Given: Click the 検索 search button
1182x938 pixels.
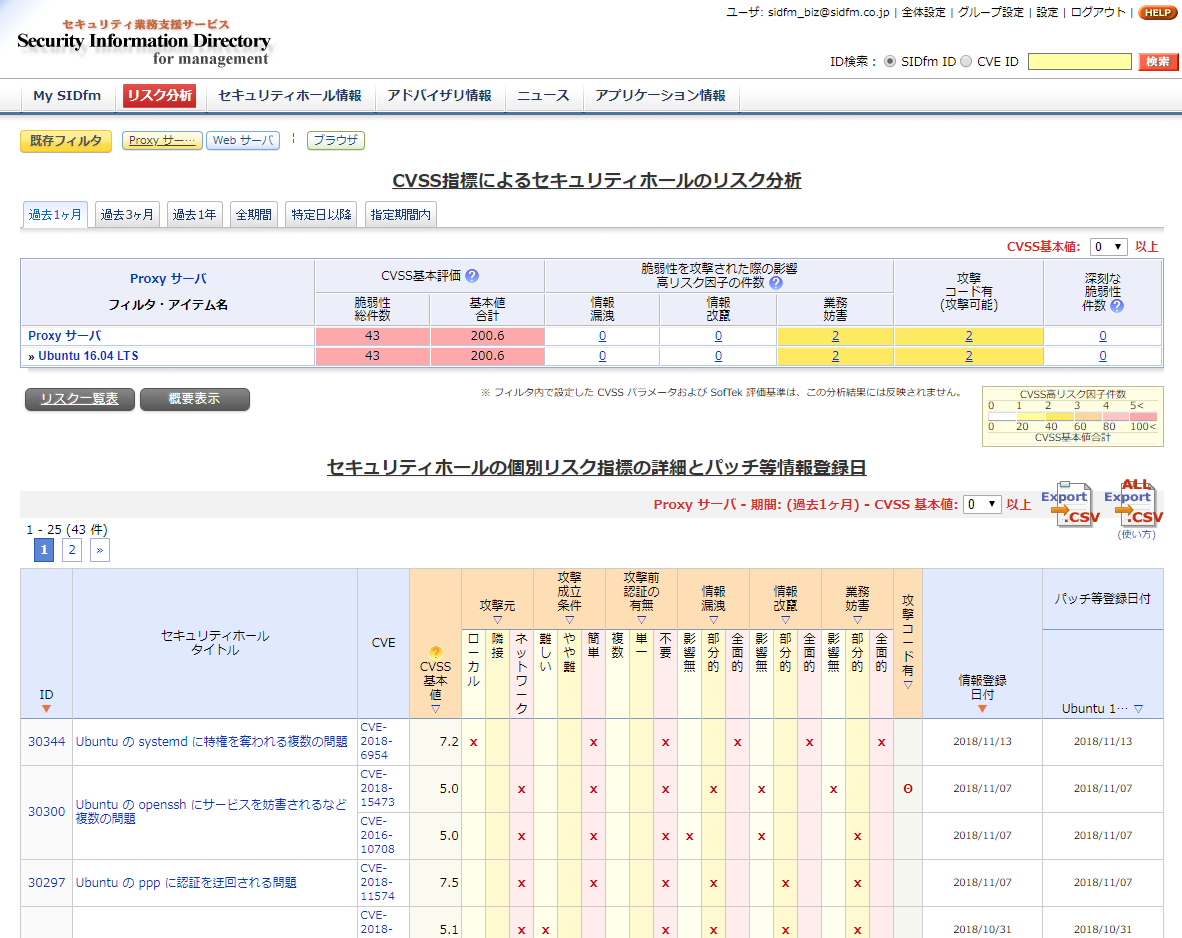Looking at the screenshot, I should pos(1157,61).
